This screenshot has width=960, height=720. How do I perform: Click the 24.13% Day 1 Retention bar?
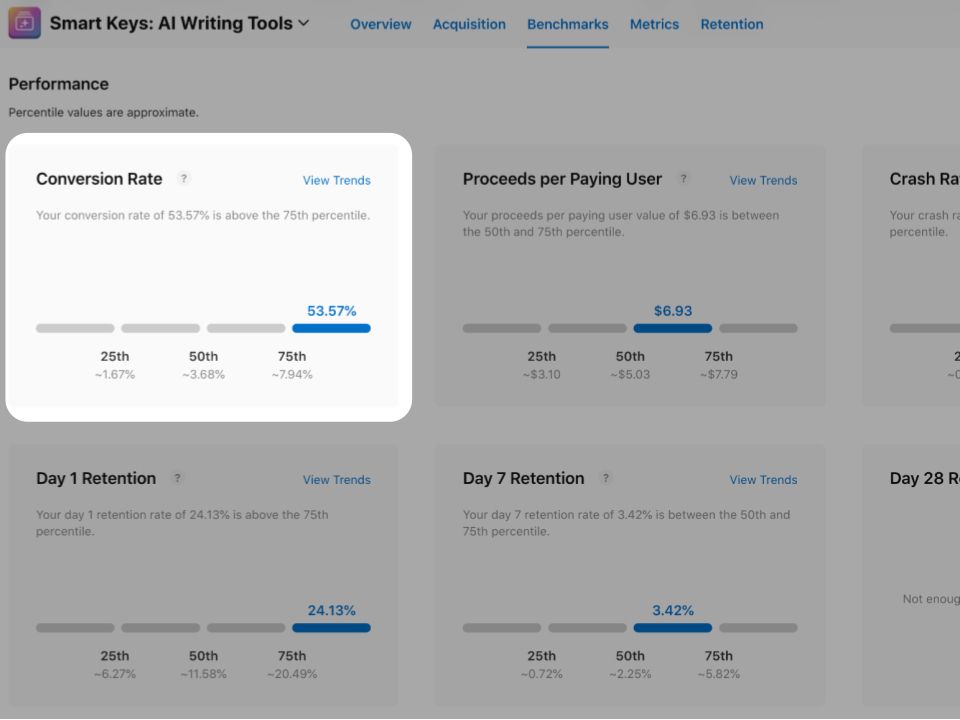pos(331,628)
